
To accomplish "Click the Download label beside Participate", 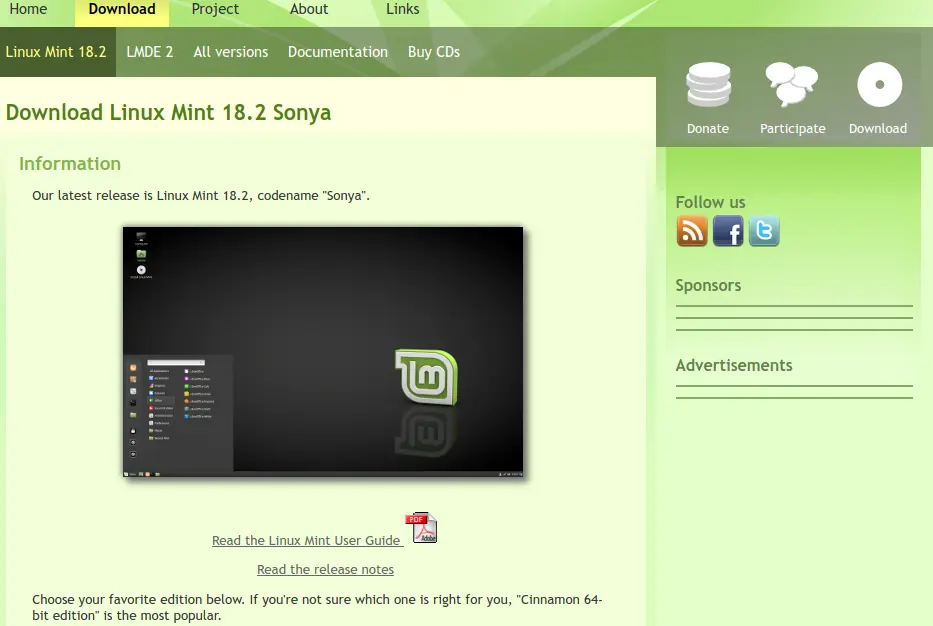I will (878, 129).
